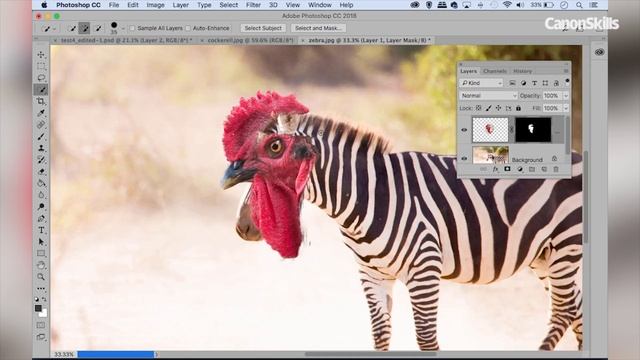Screen dimensions: 640x360
Task: Click foreground color swatch
Action: [x=38, y=308]
